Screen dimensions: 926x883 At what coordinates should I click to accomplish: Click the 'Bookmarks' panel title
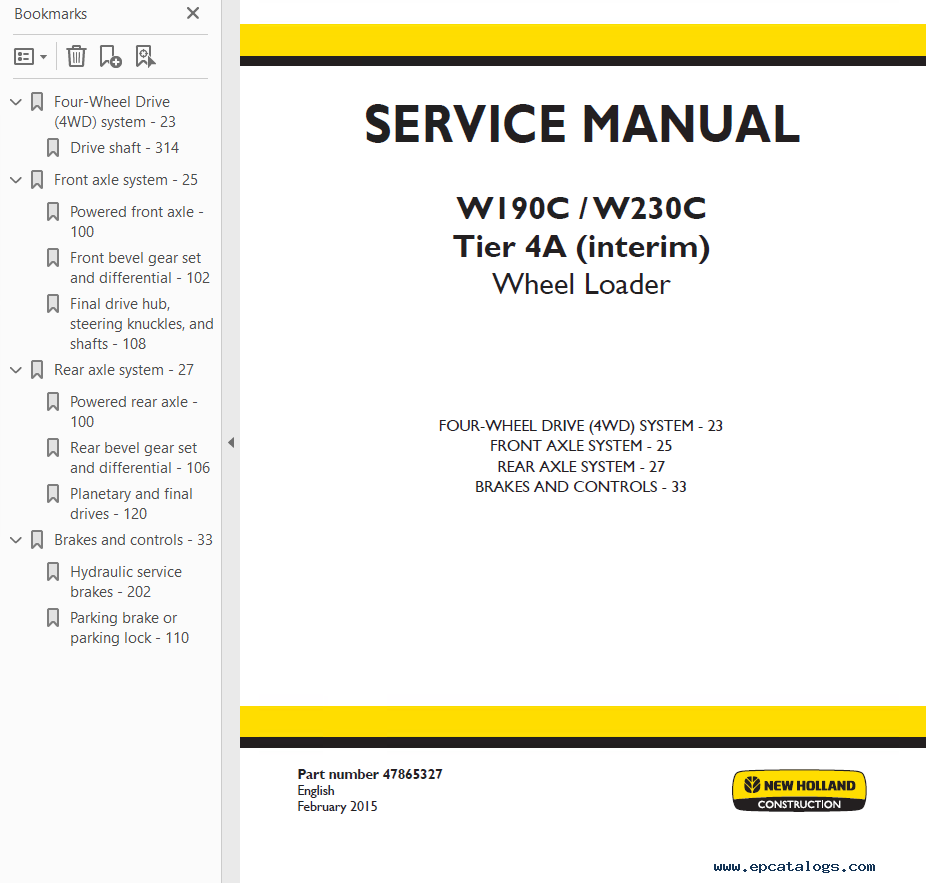coord(51,14)
